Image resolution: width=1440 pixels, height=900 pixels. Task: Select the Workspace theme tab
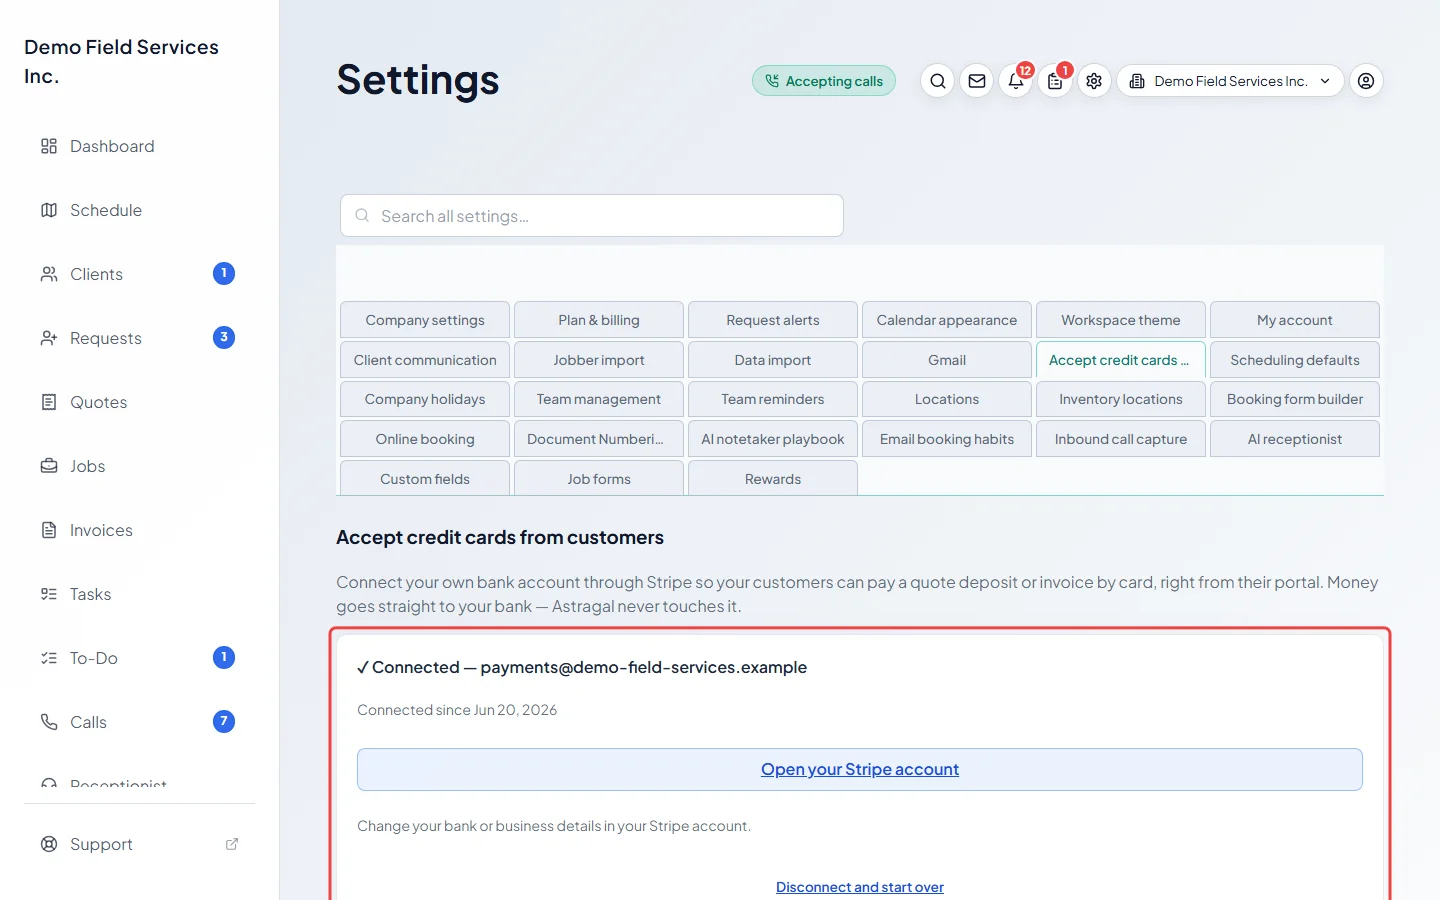(x=1121, y=320)
